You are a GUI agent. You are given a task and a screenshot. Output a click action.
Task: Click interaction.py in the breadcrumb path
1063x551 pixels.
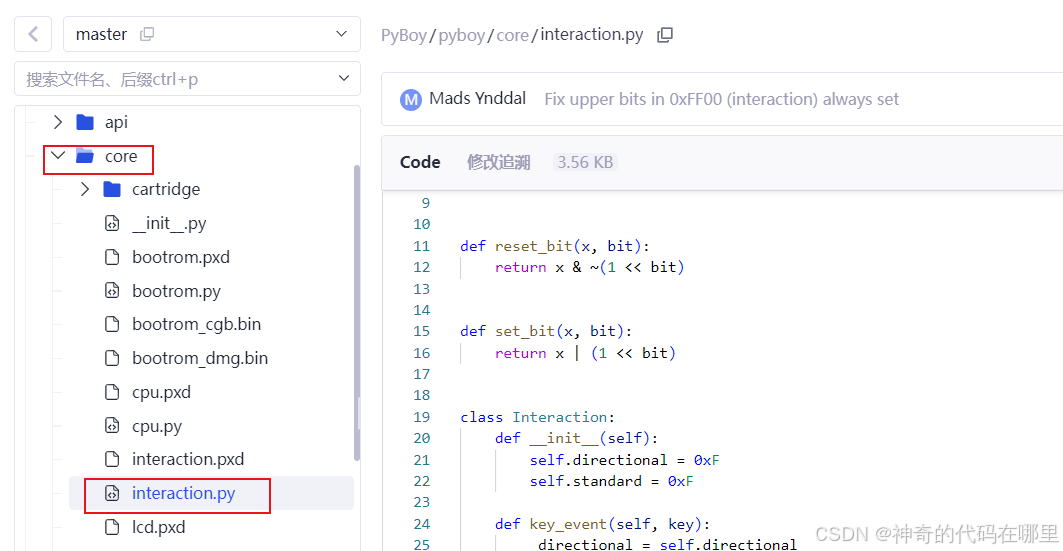pyautogui.click(x=592, y=35)
